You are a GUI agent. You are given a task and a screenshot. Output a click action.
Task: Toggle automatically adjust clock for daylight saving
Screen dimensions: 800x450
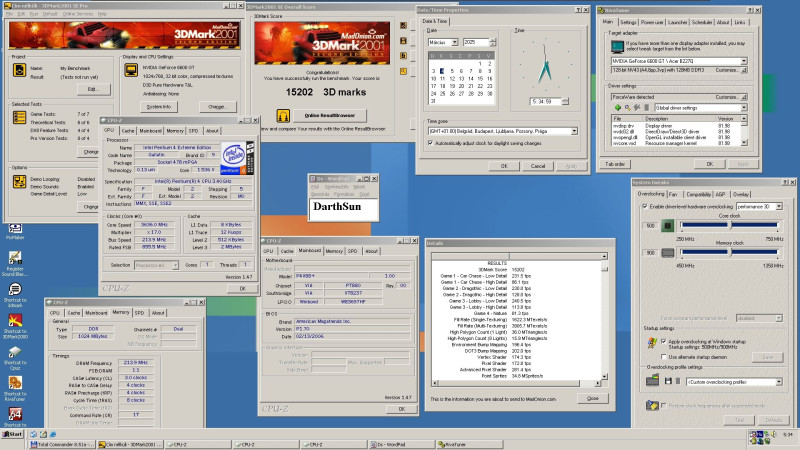coord(430,143)
